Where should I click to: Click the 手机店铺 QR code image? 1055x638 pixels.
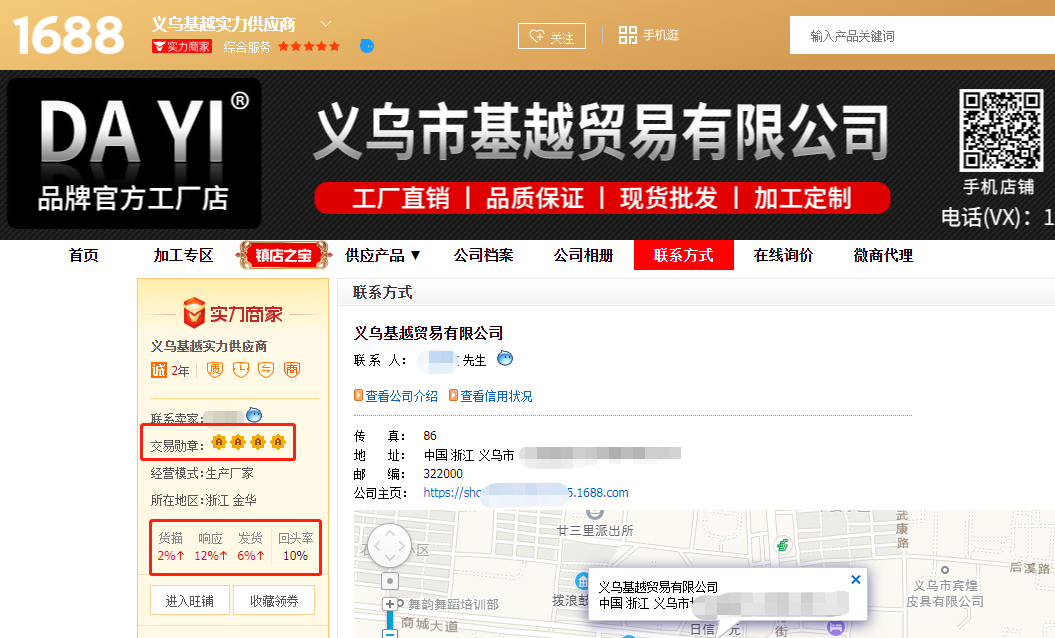pos(1001,130)
